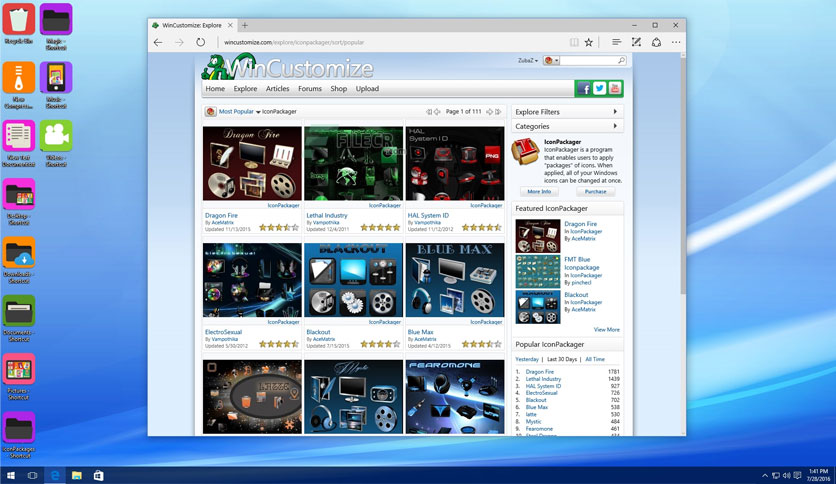The width and height of the screenshot is (836, 484).
Task: Click View More under Featured IconPackager
Action: point(607,330)
